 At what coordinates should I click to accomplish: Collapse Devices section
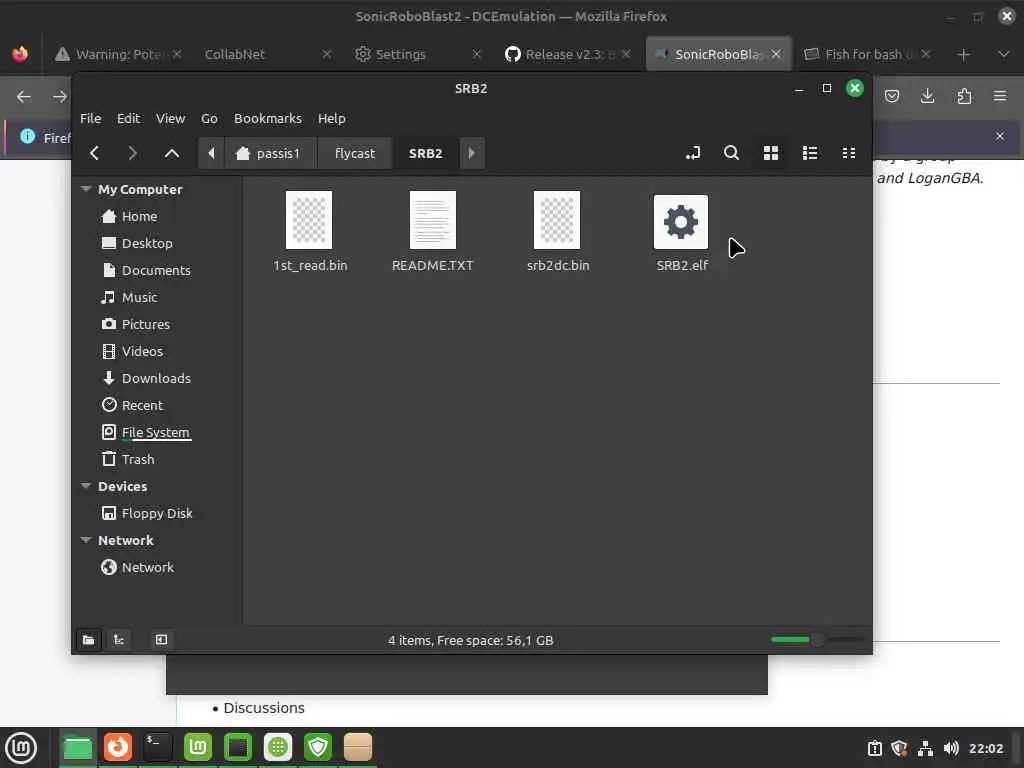click(x=86, y=486)
